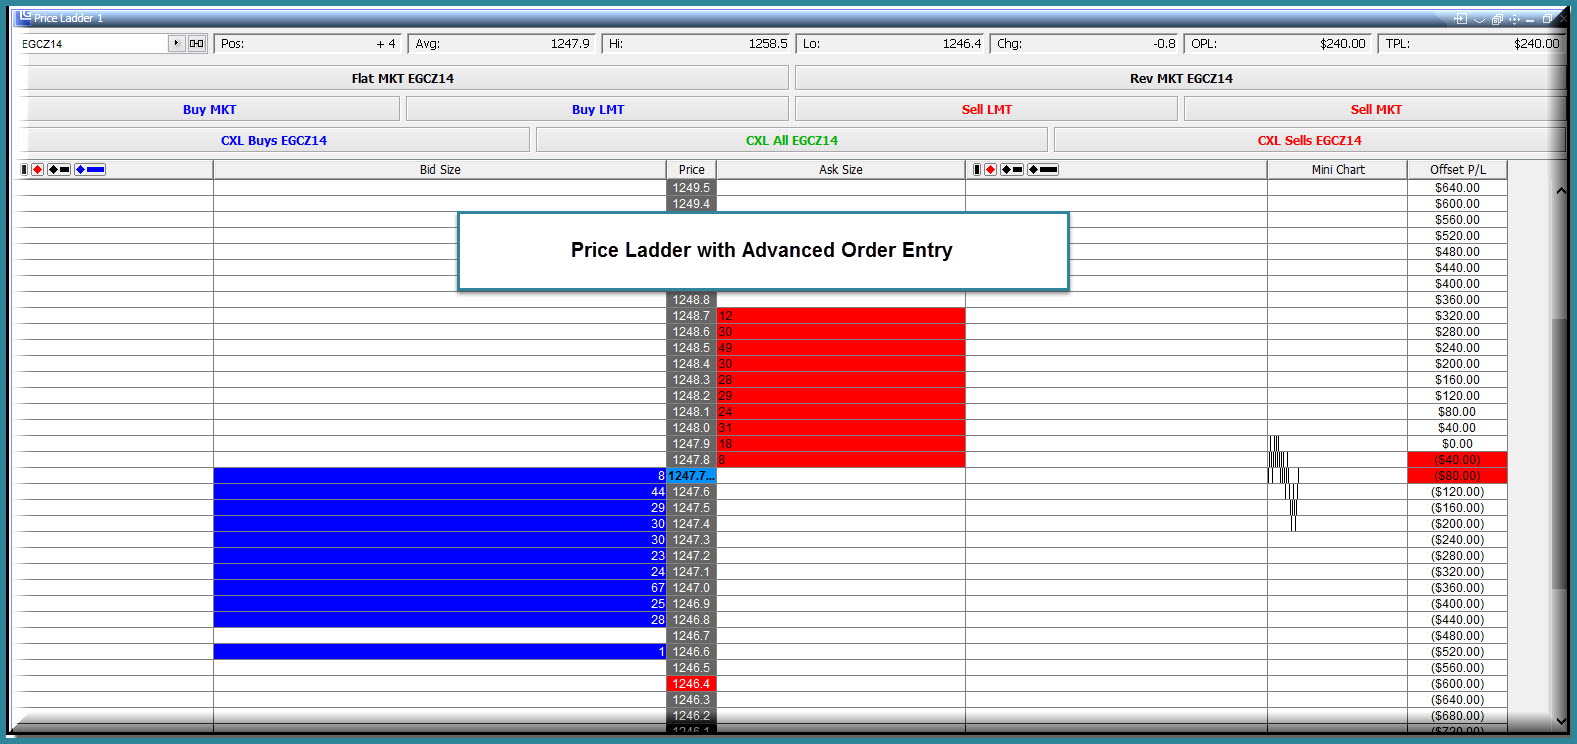Screen dimensions: 1577x744
Task: Click the ask size 31 cell at 1248.0
Action: (841, 428)
